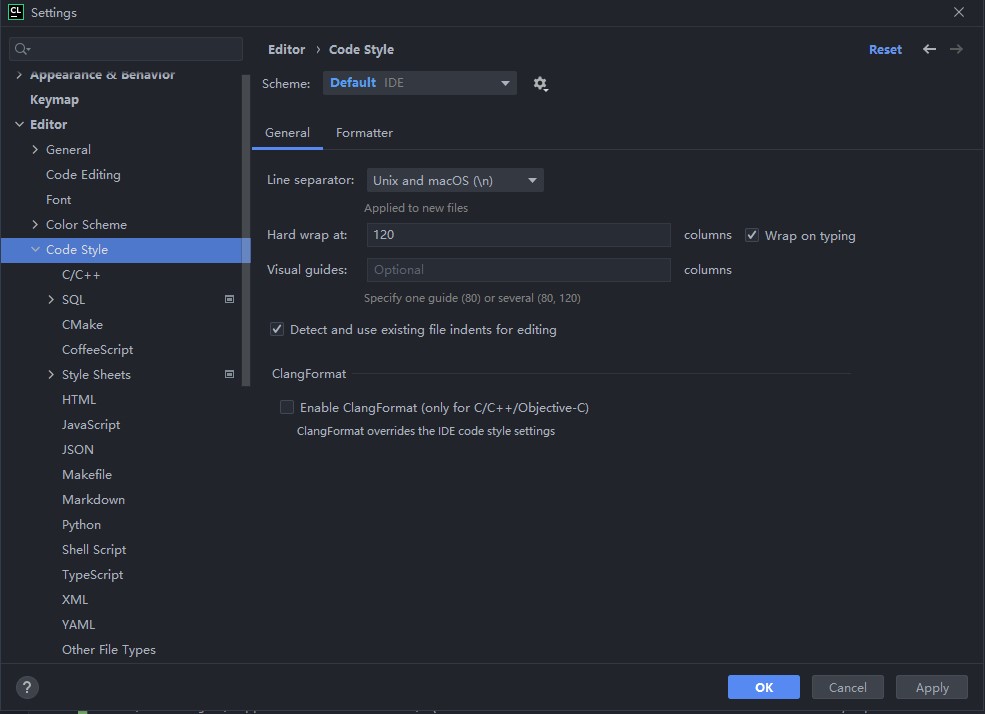Click the SQL row per-project marker icon

(229, 300)
